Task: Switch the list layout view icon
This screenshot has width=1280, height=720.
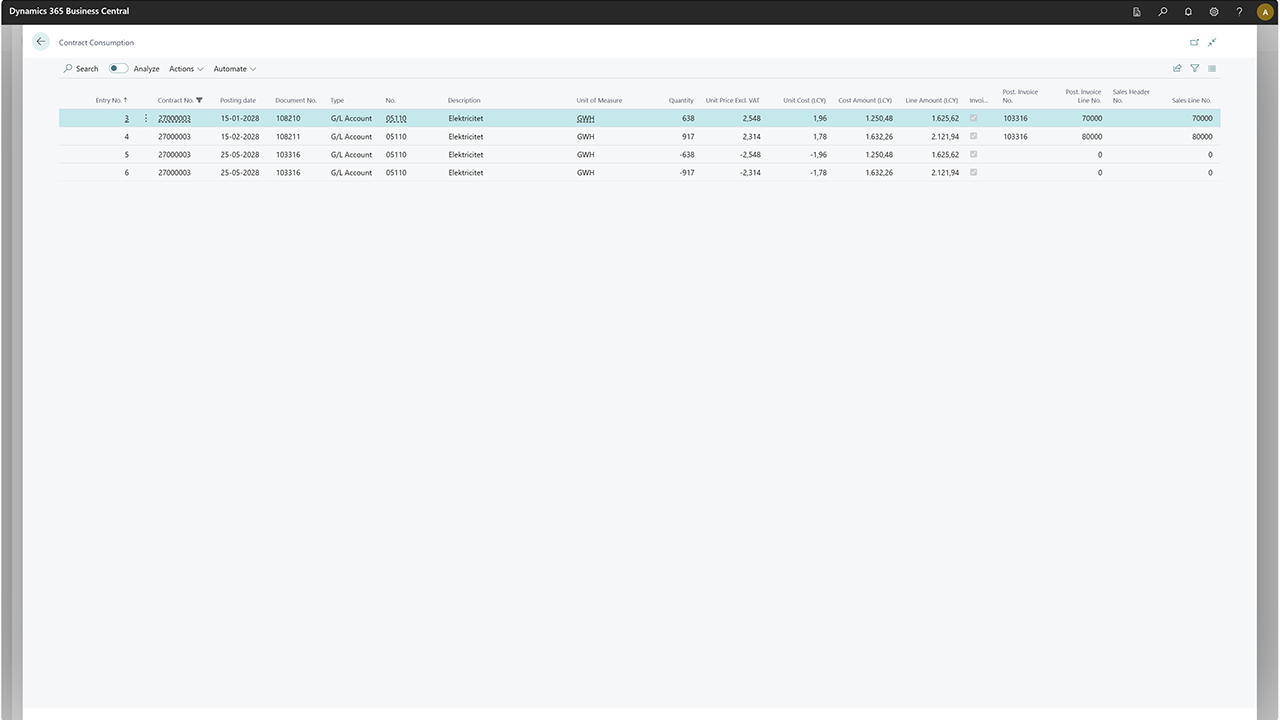Action: [1212, 69]
